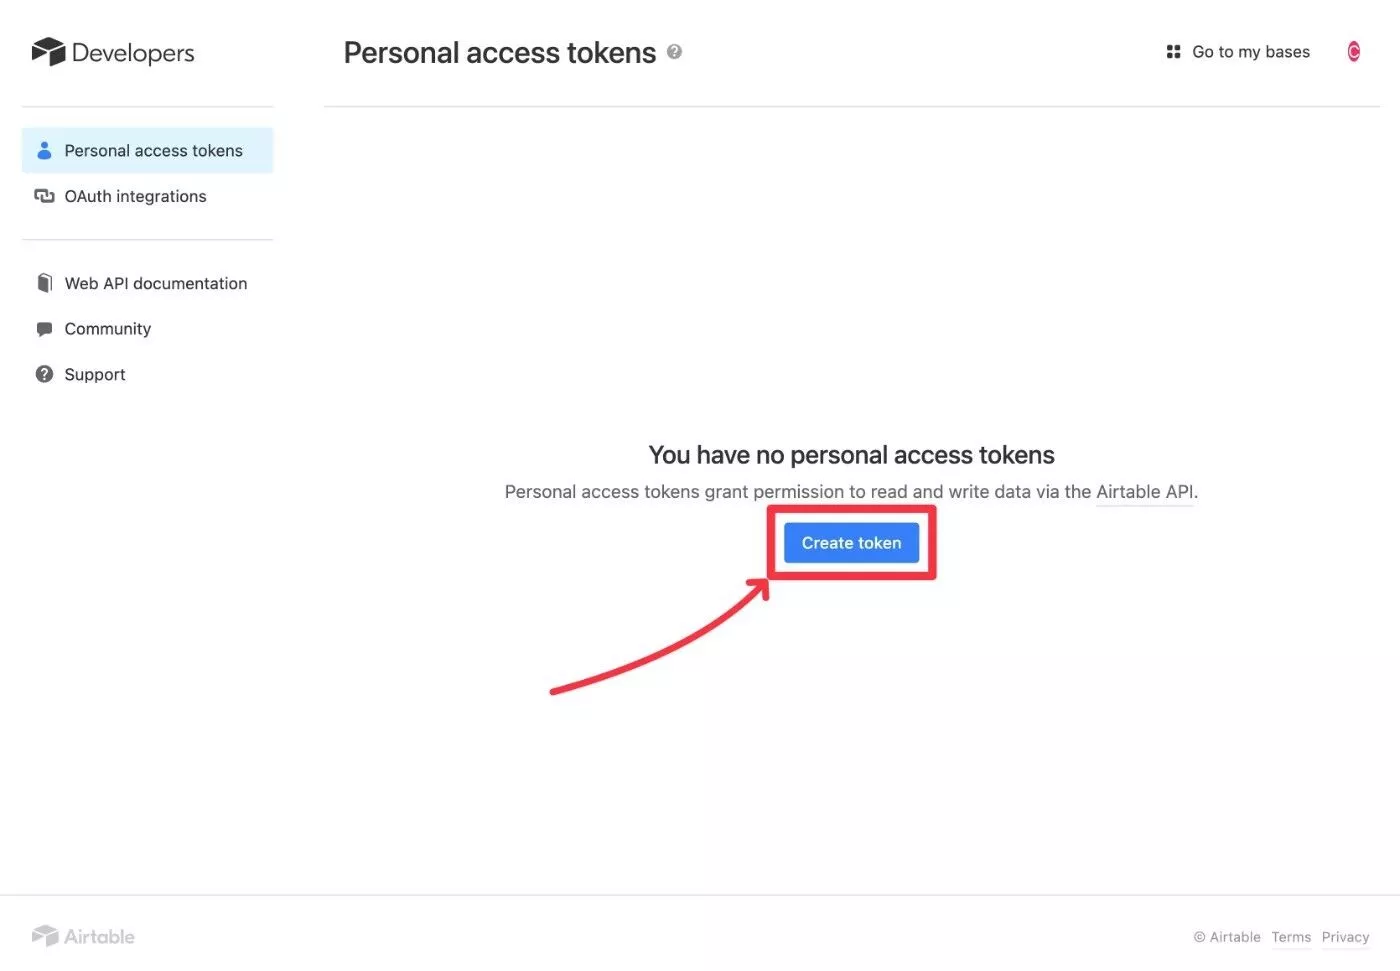This screenshot has height=971, width=1400.
Task: Open the Support link in the sidebar
Action: click(95, 374)
